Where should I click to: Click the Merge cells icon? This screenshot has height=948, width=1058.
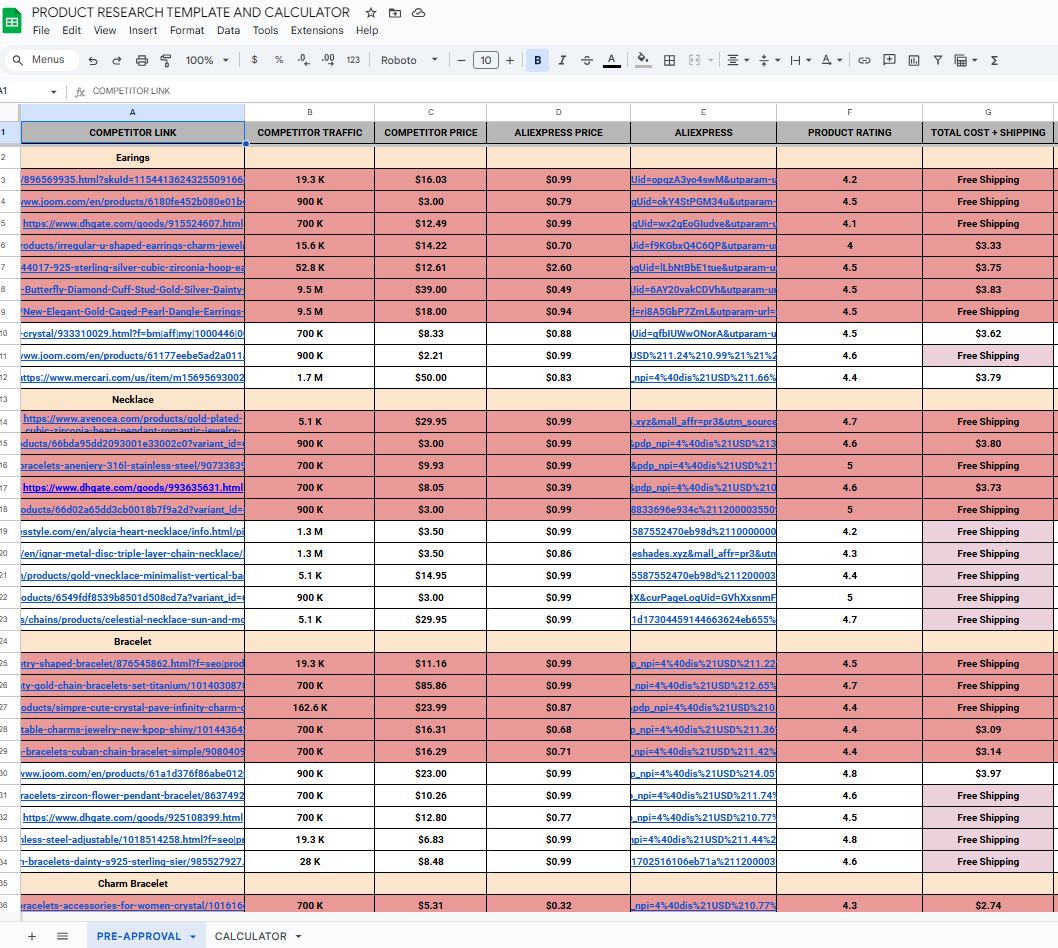click(694, 61)
